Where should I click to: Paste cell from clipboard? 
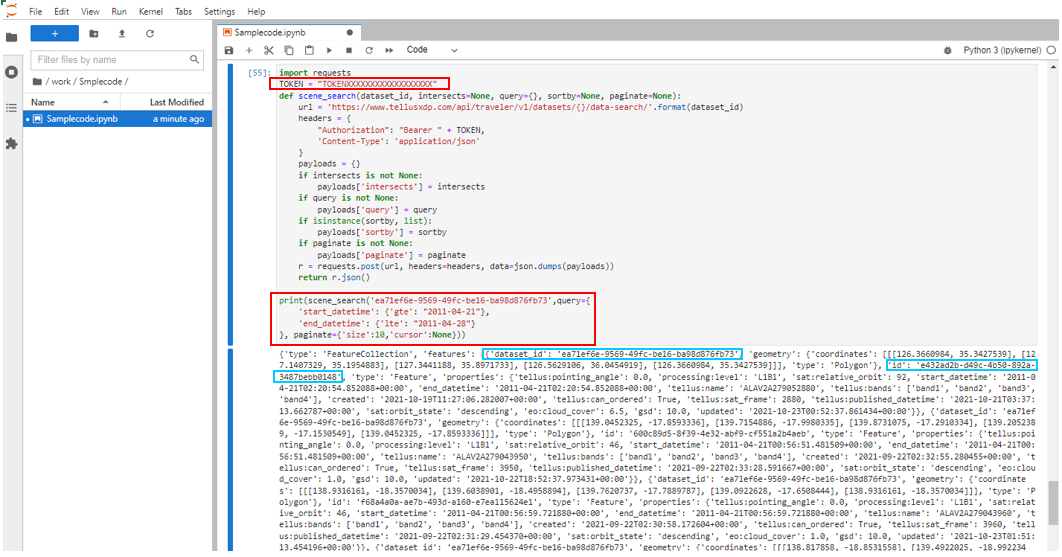pyautogui.click(x=309, y=50)
